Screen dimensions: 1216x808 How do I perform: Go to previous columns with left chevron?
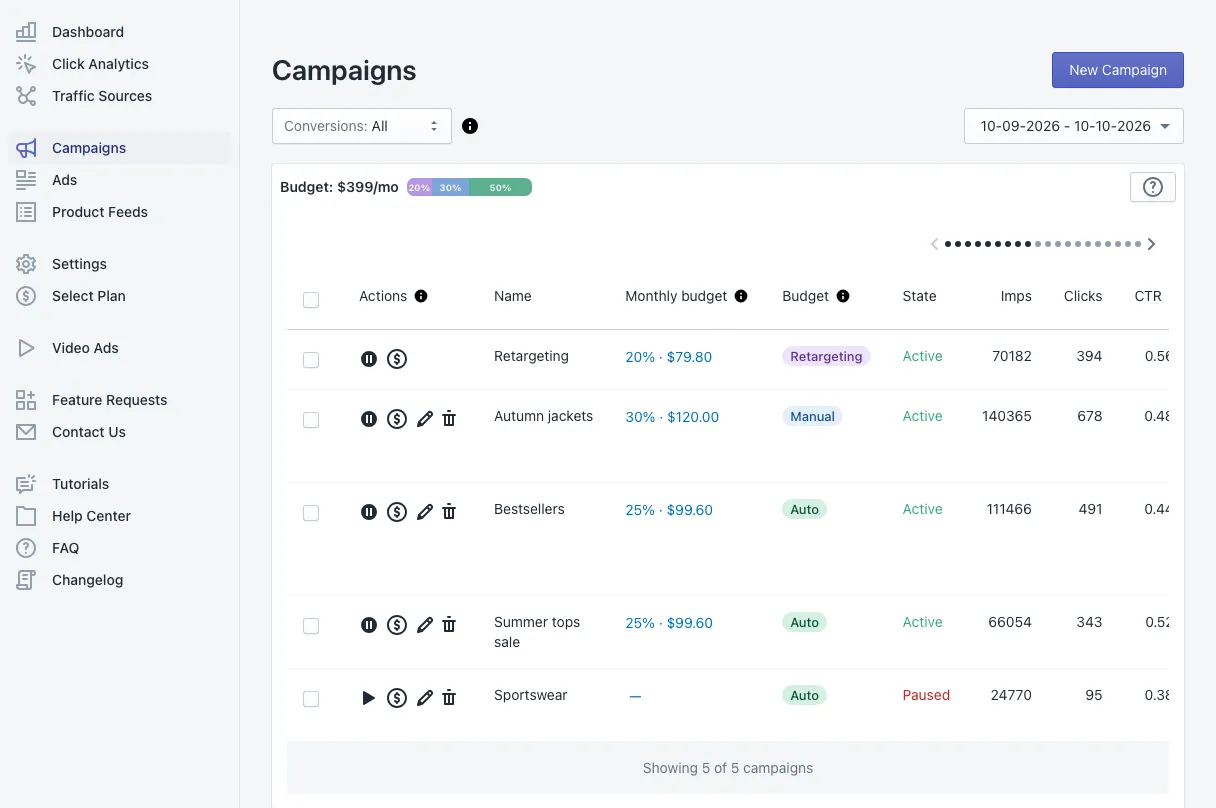(934, 244)
